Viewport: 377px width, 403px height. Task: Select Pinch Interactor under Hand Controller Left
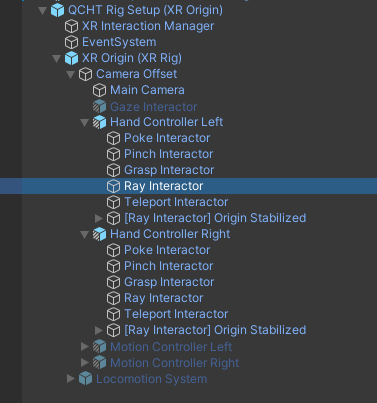[x=168, y=154]
